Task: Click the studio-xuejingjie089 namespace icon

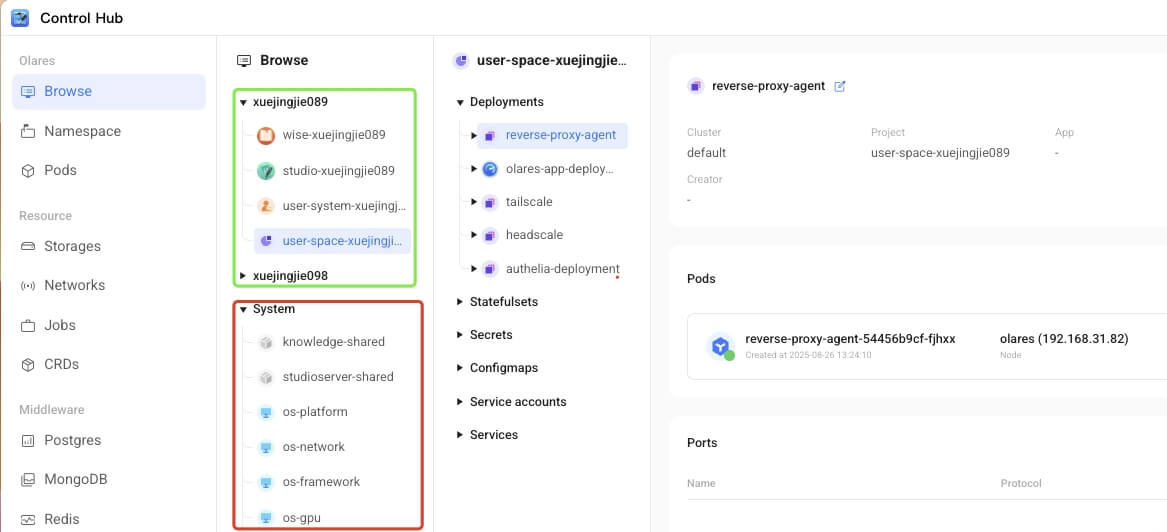Action: coord(266,171)
